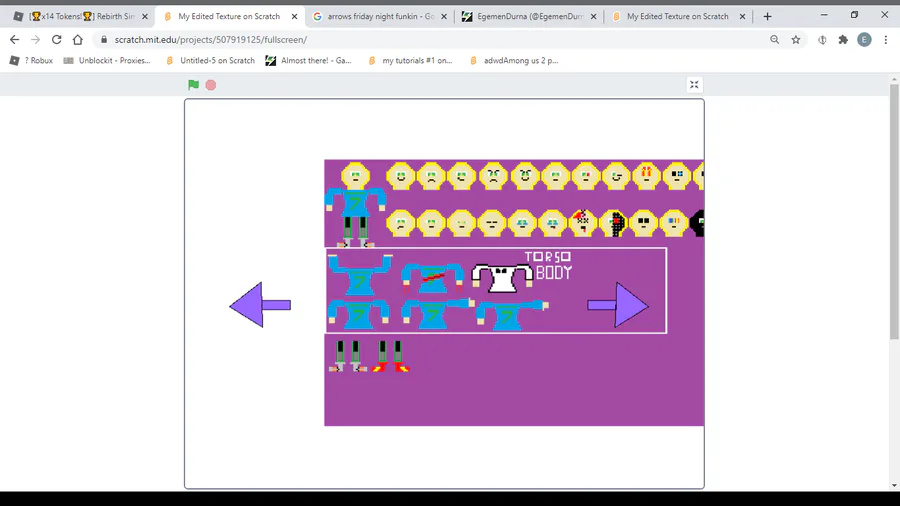Click the shield extension icon in toolbar
The width and height of the screenshot is (900, 506).
822,40
